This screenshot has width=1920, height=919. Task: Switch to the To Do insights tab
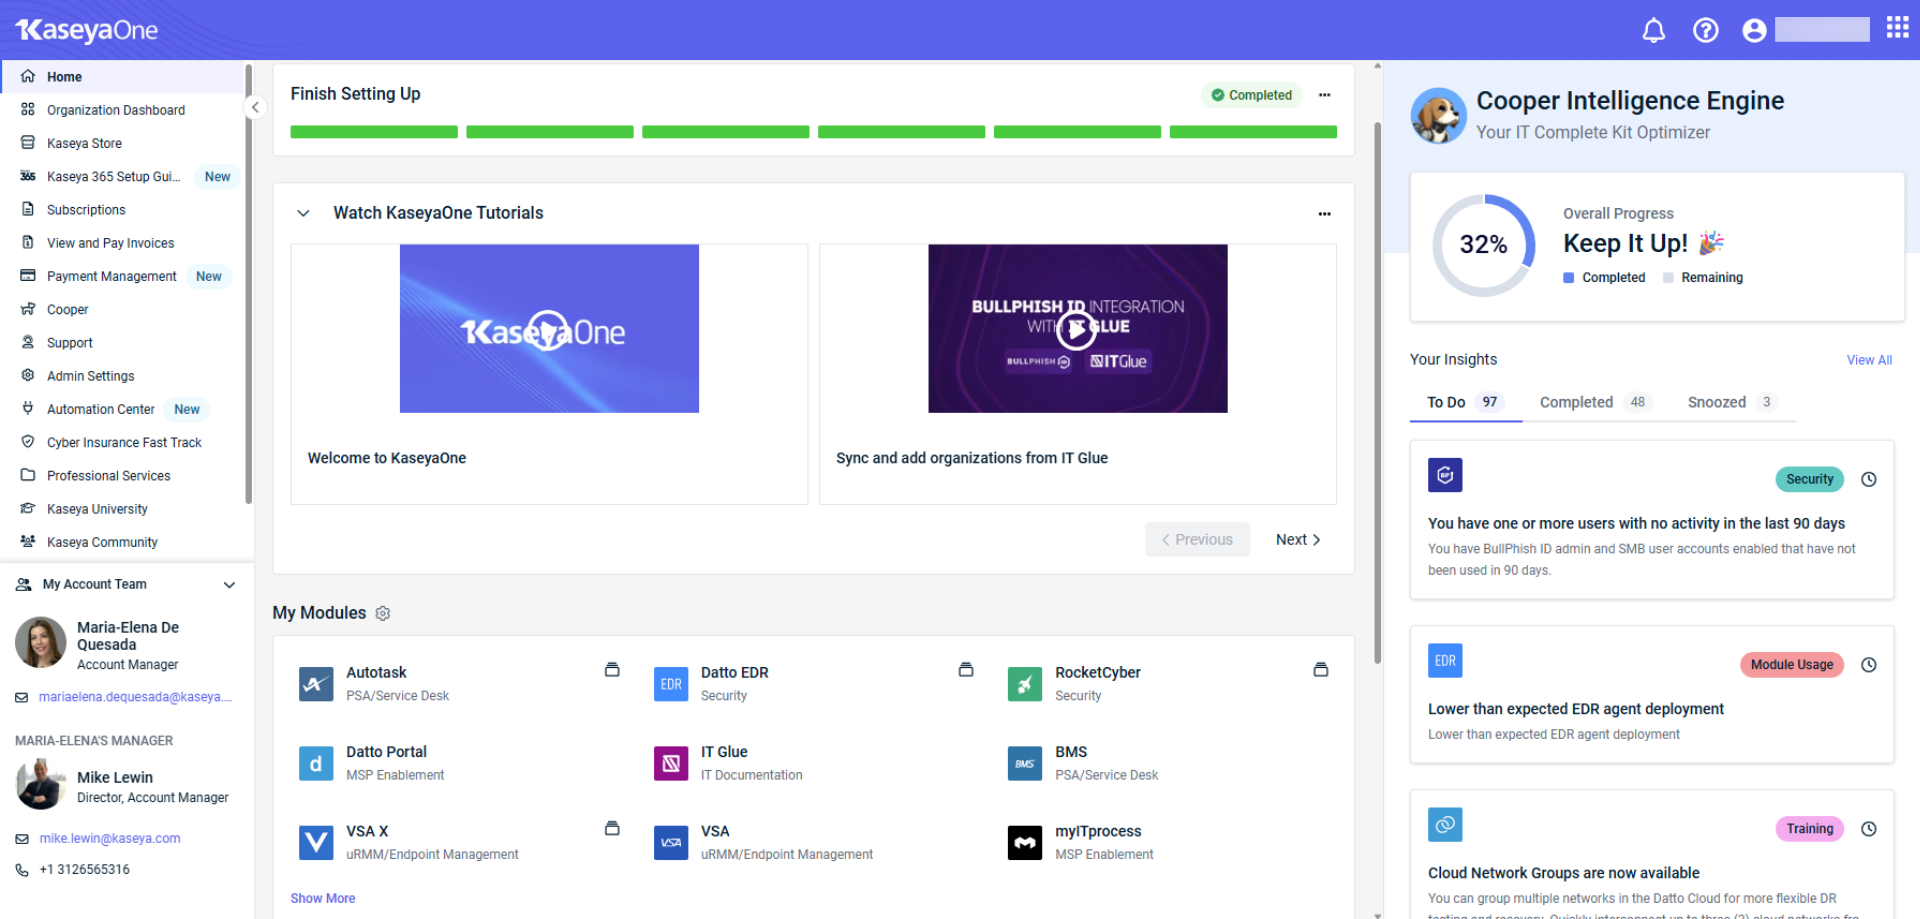pos(1465,402)
